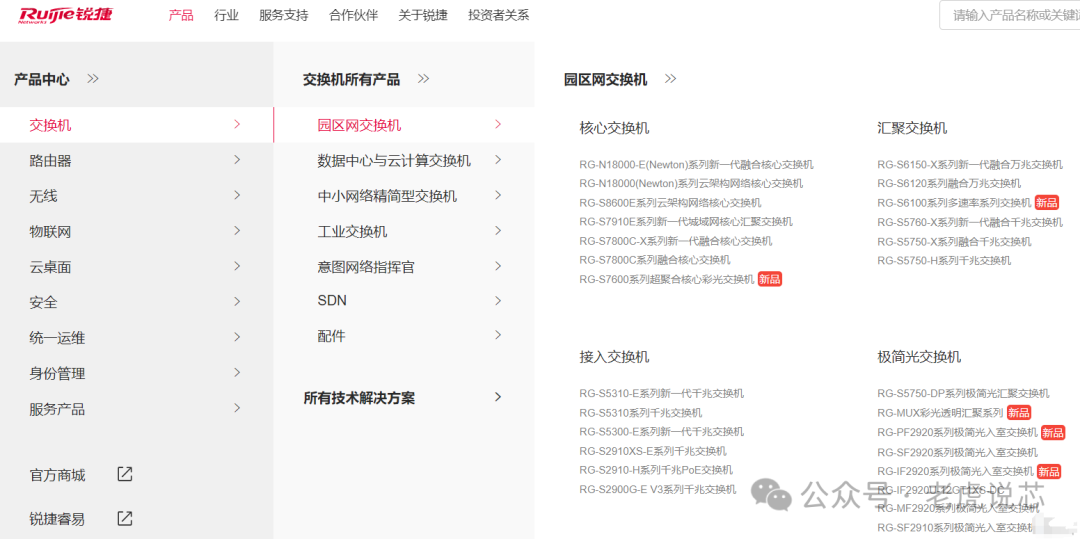Open external link icon beside 官方商城
Image resolution: width=1080 pixels, height=539 pixels.
coord(125,474)
